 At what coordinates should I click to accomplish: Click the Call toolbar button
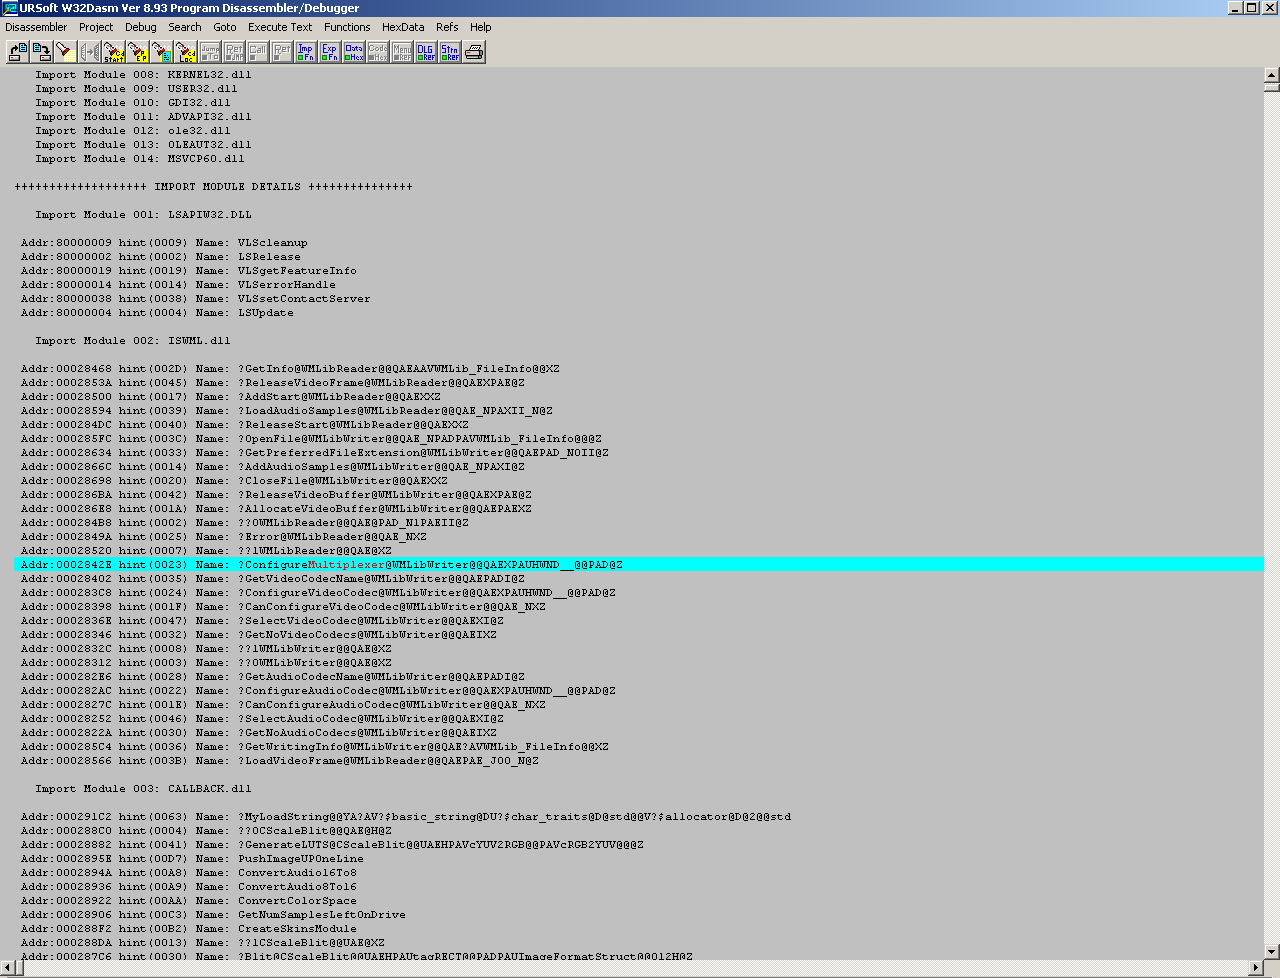[258, 51]
